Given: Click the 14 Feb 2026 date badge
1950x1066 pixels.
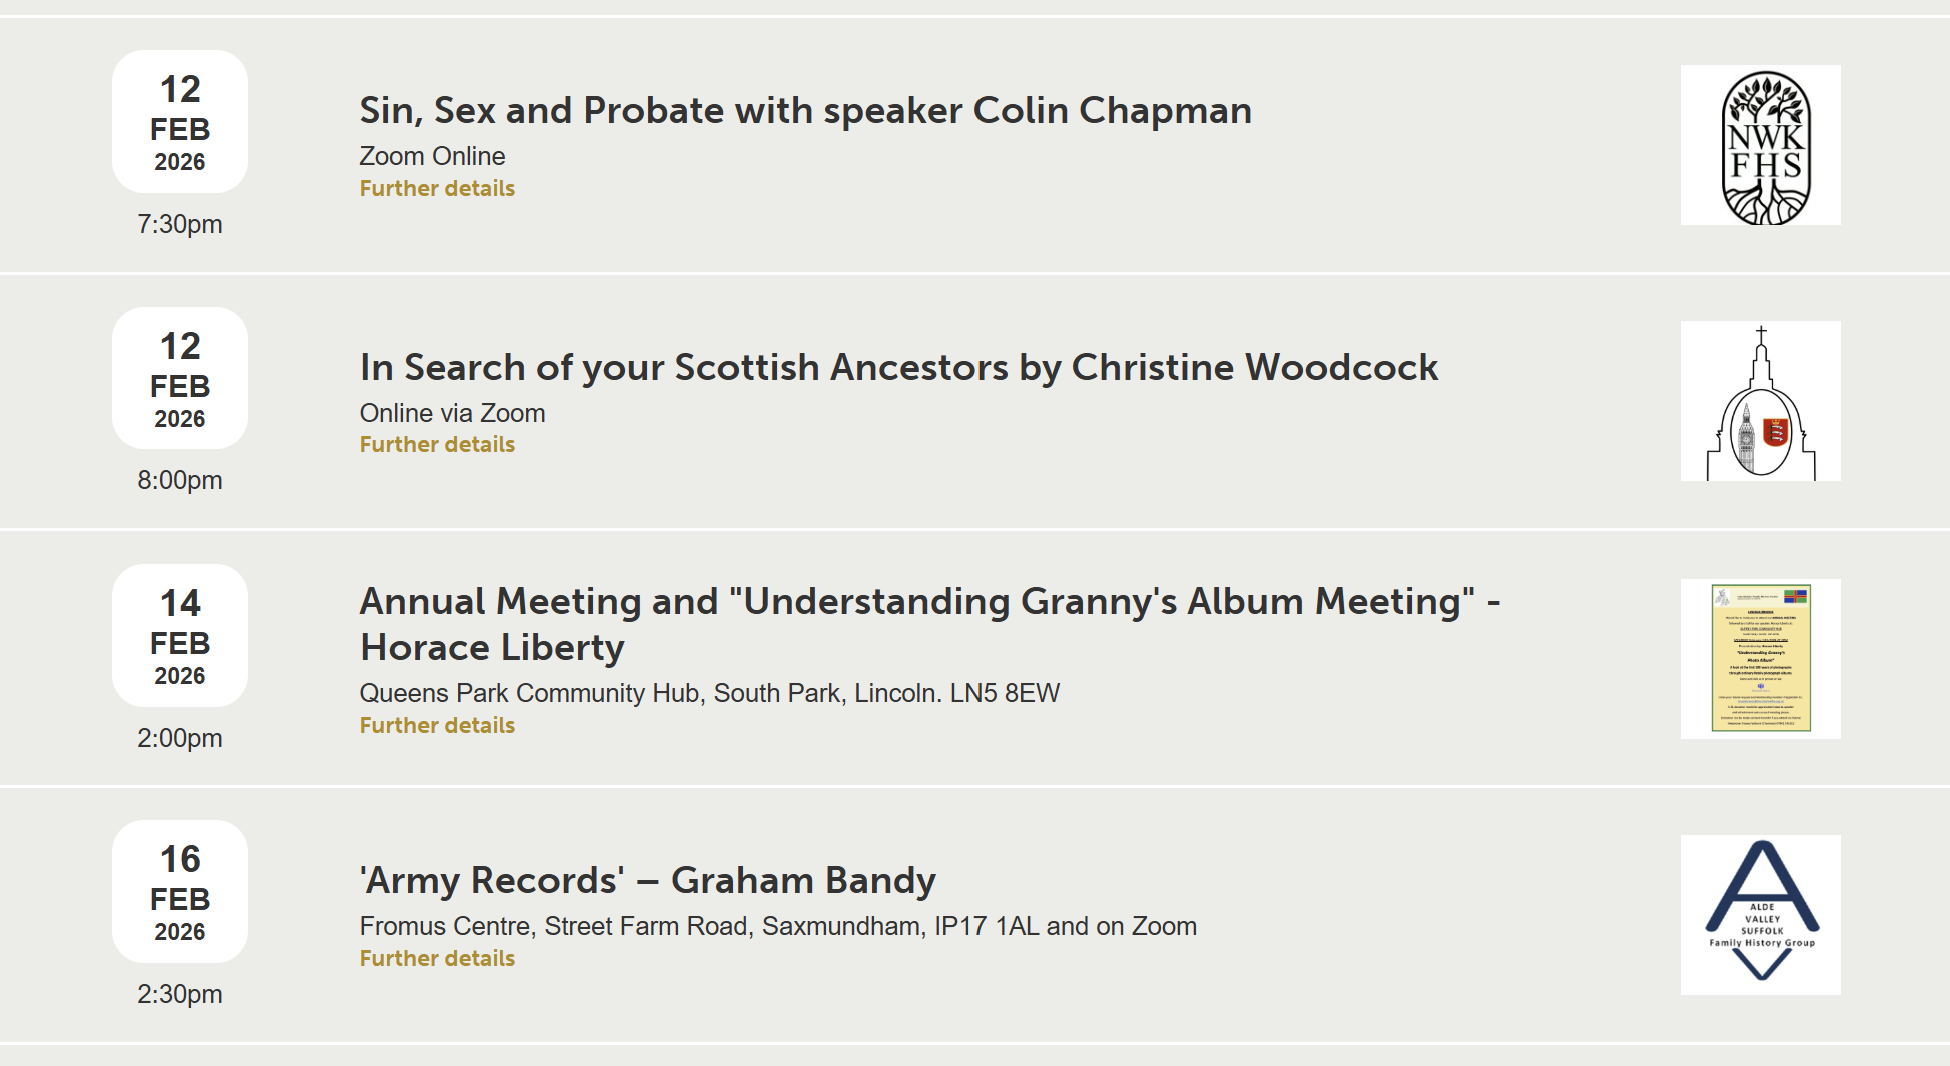Looking at the screenshot, I should click(180, 635).
